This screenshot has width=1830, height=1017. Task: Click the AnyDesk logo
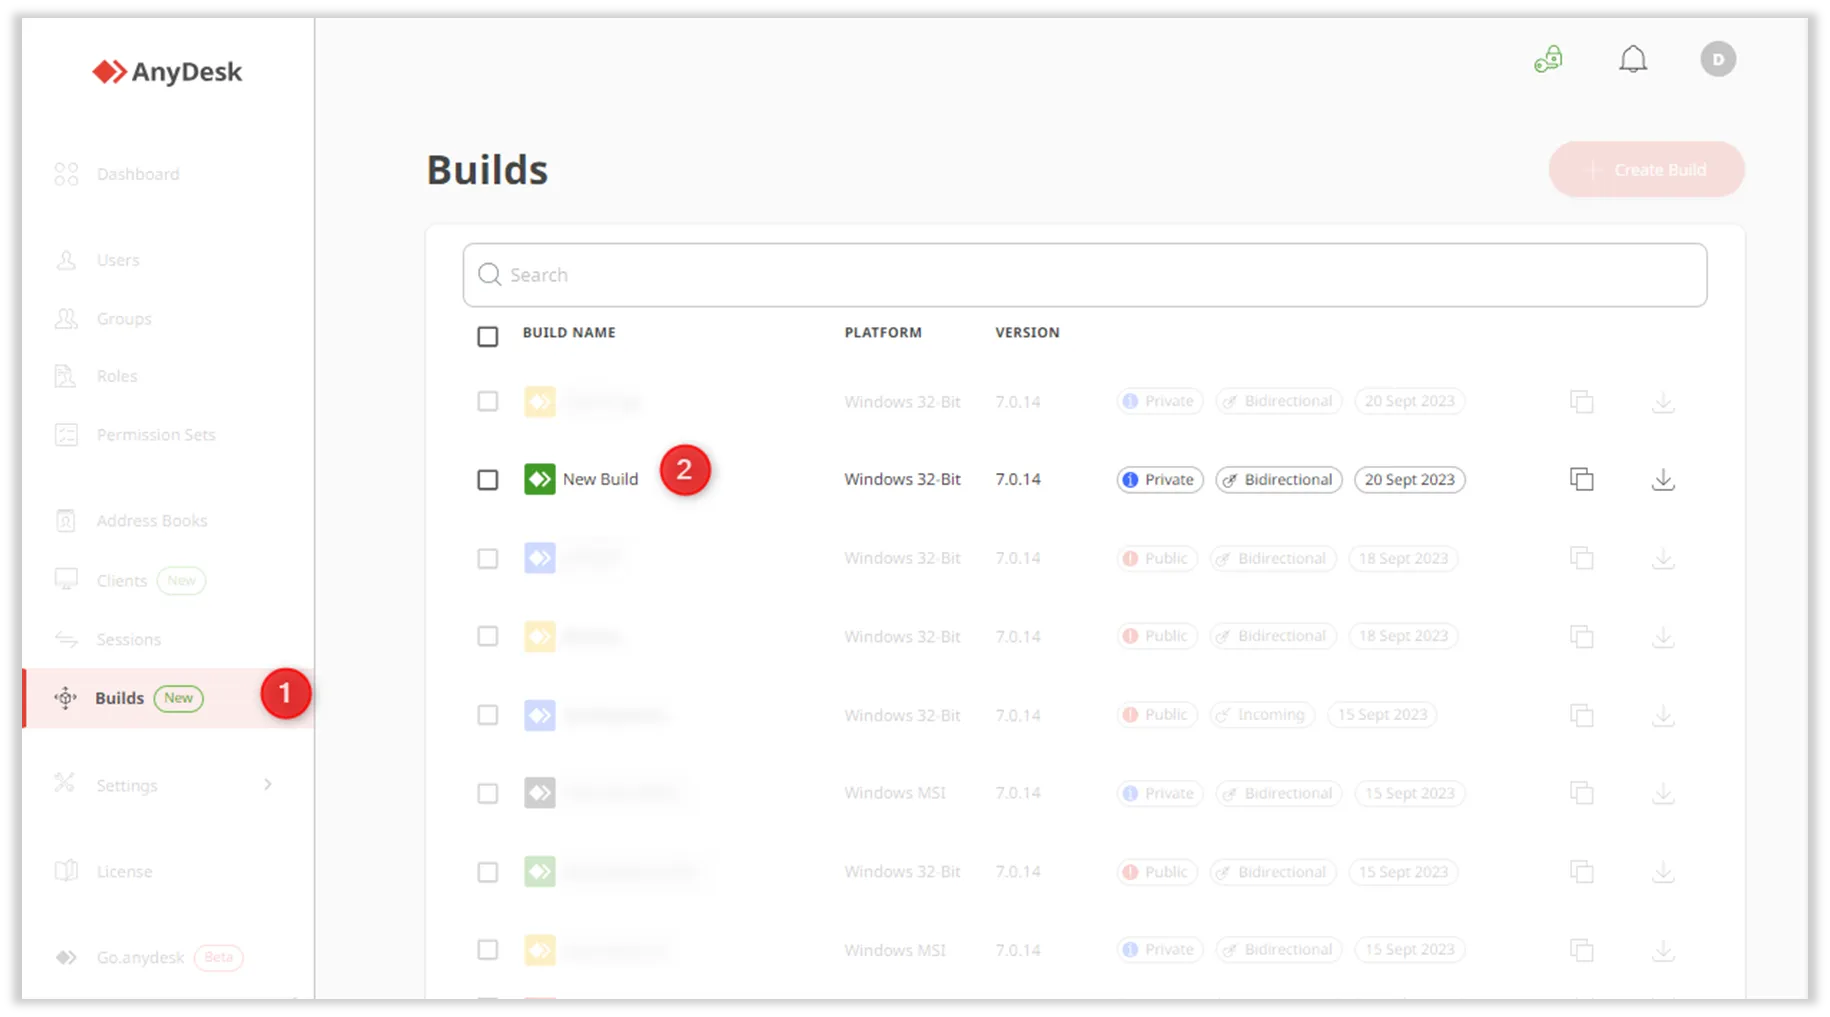click(x=167, y=72)
